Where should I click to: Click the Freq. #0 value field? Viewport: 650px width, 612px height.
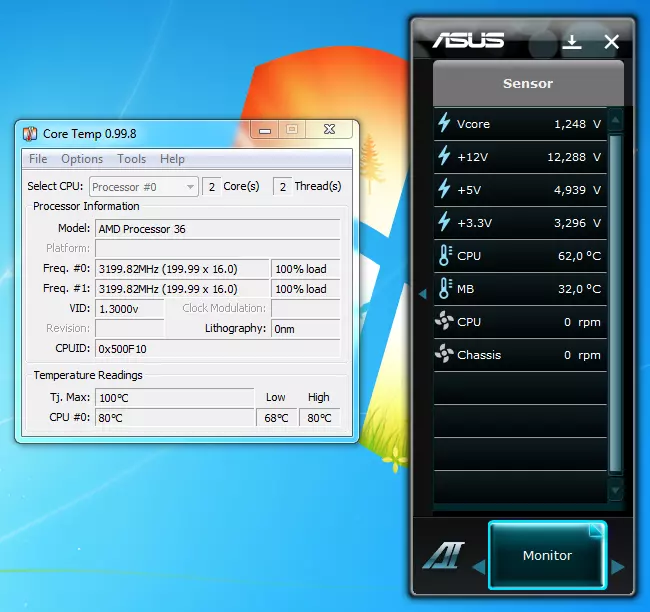(182, 269)
